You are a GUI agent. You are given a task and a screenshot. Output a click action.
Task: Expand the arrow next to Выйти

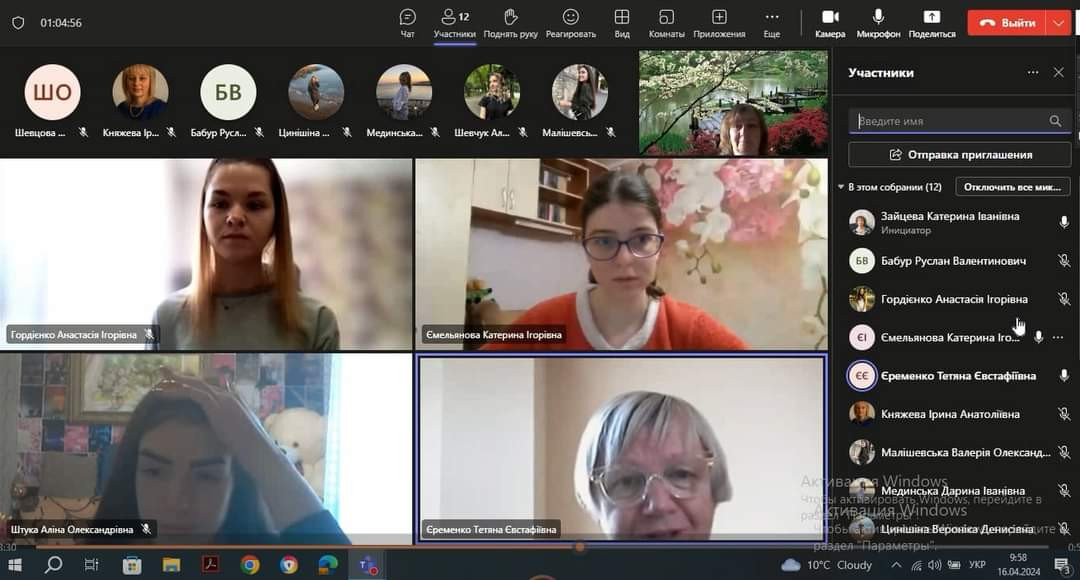click(1058, 23)
